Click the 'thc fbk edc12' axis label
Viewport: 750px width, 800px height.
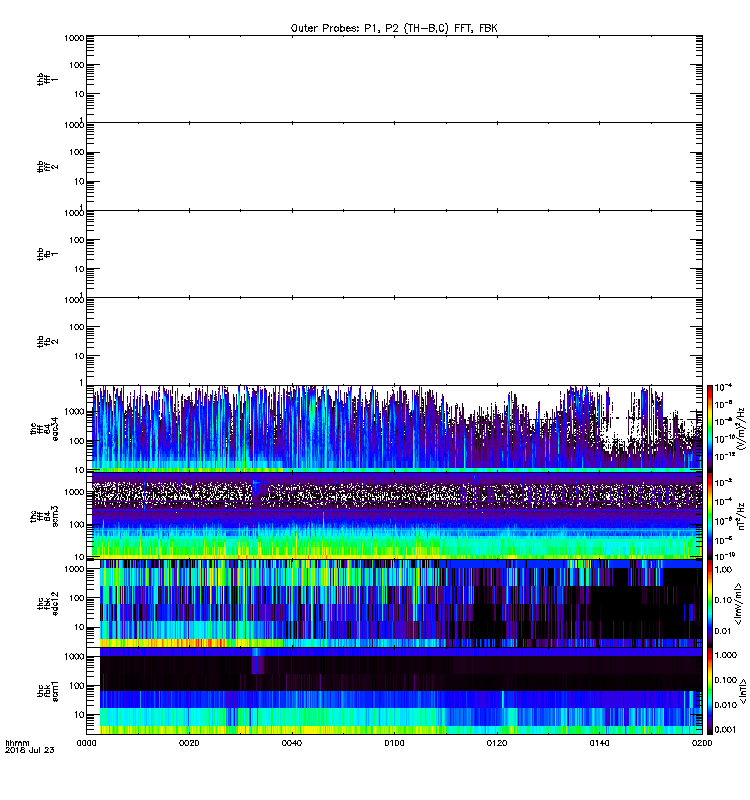pos(47,604)
